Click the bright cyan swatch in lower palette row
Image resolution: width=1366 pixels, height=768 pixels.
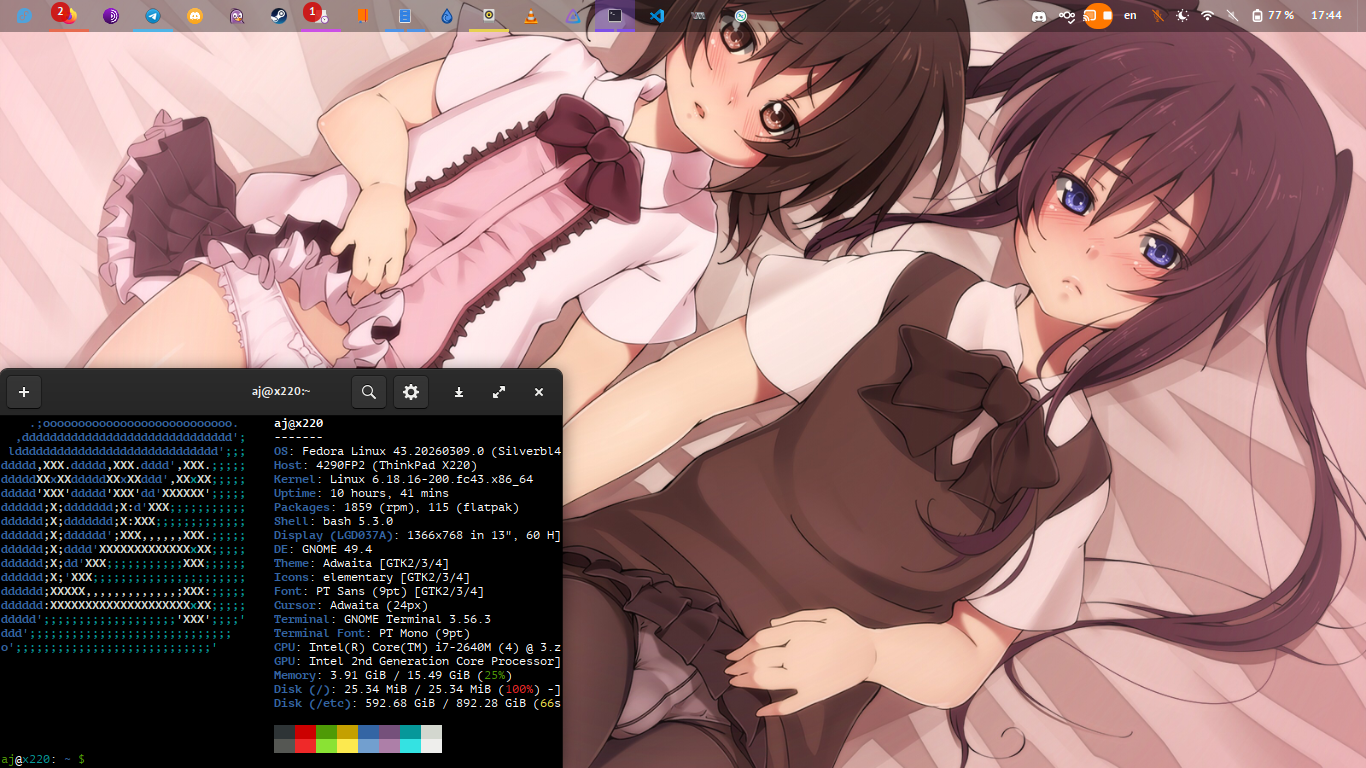[x=410, y=746]
